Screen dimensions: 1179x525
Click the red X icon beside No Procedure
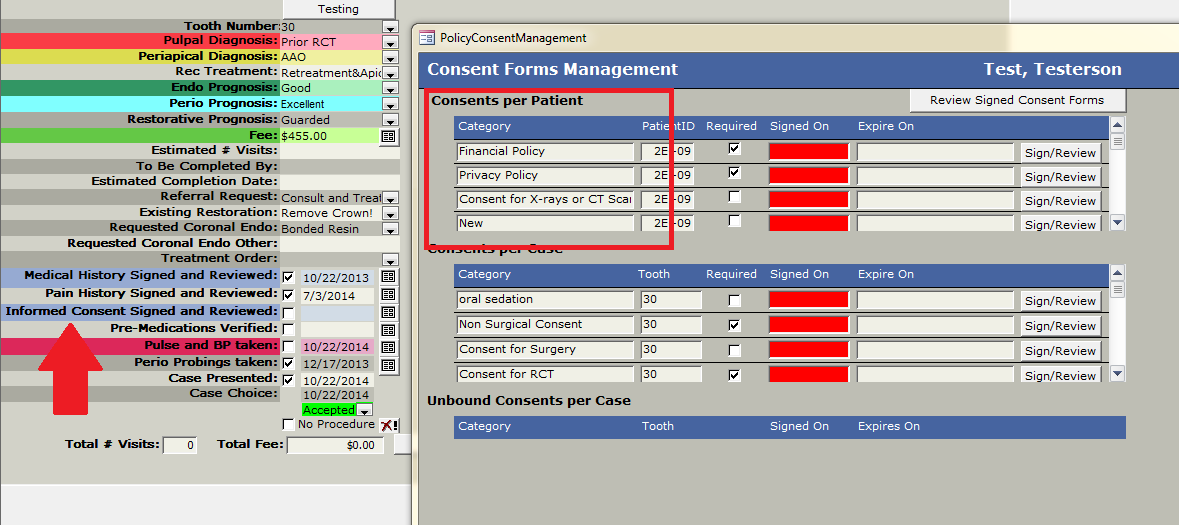click(389, 425)
